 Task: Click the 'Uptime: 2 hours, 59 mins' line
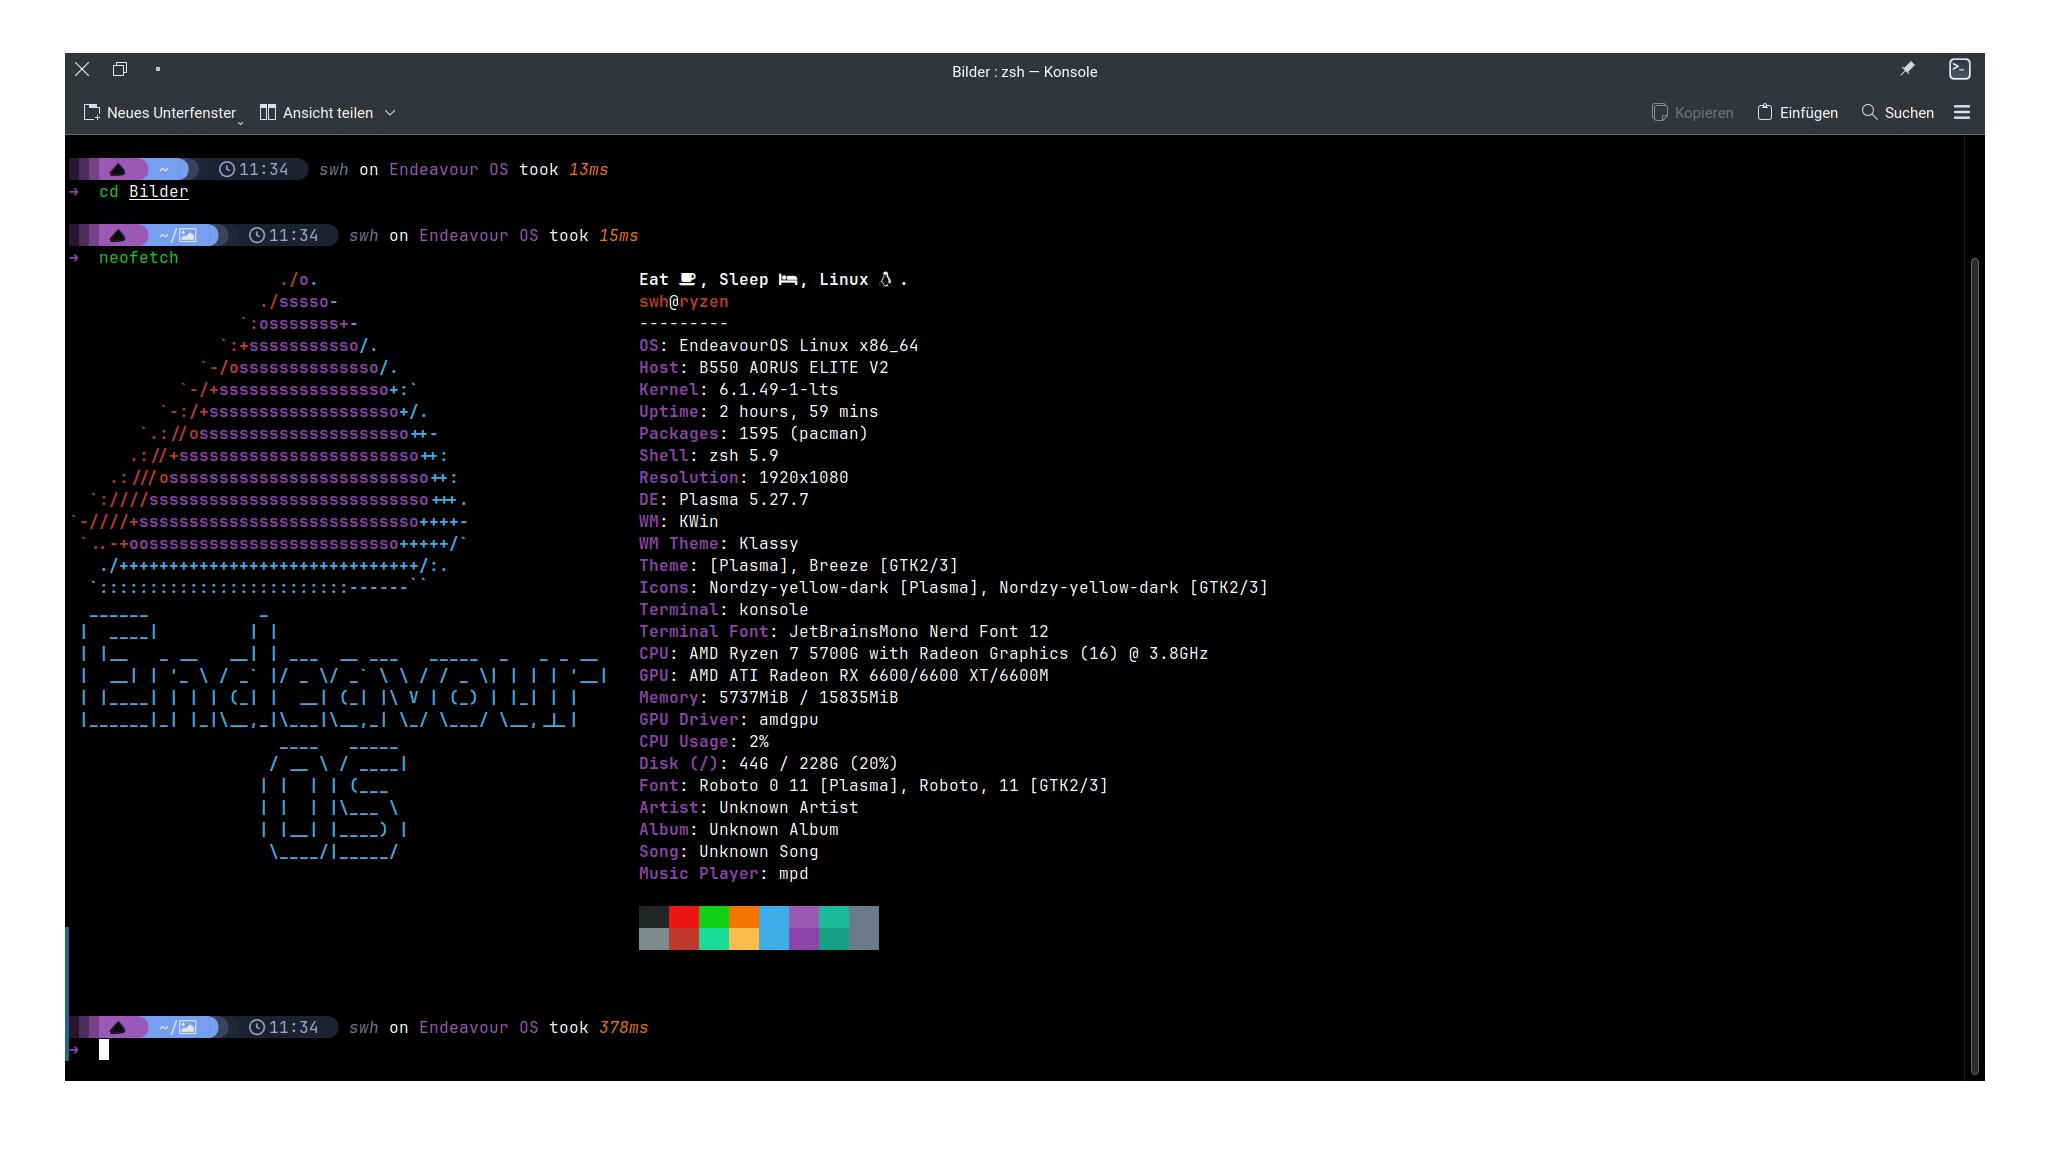(759, 412)
